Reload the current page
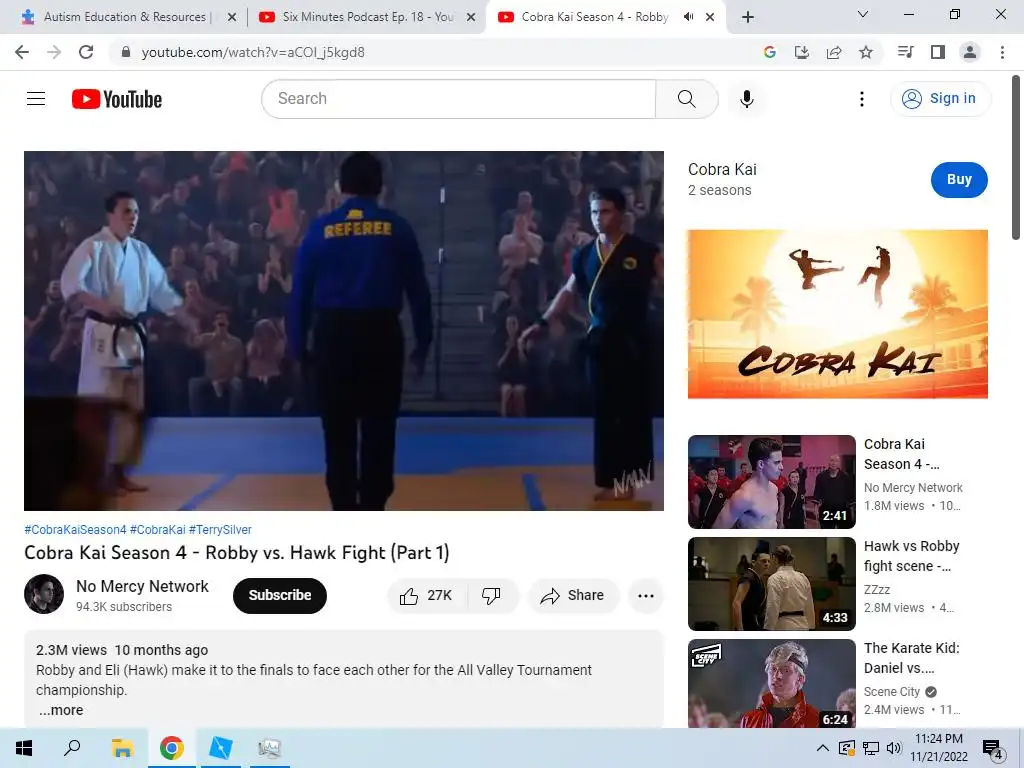Screen dimensions: 1024x768 86,52
